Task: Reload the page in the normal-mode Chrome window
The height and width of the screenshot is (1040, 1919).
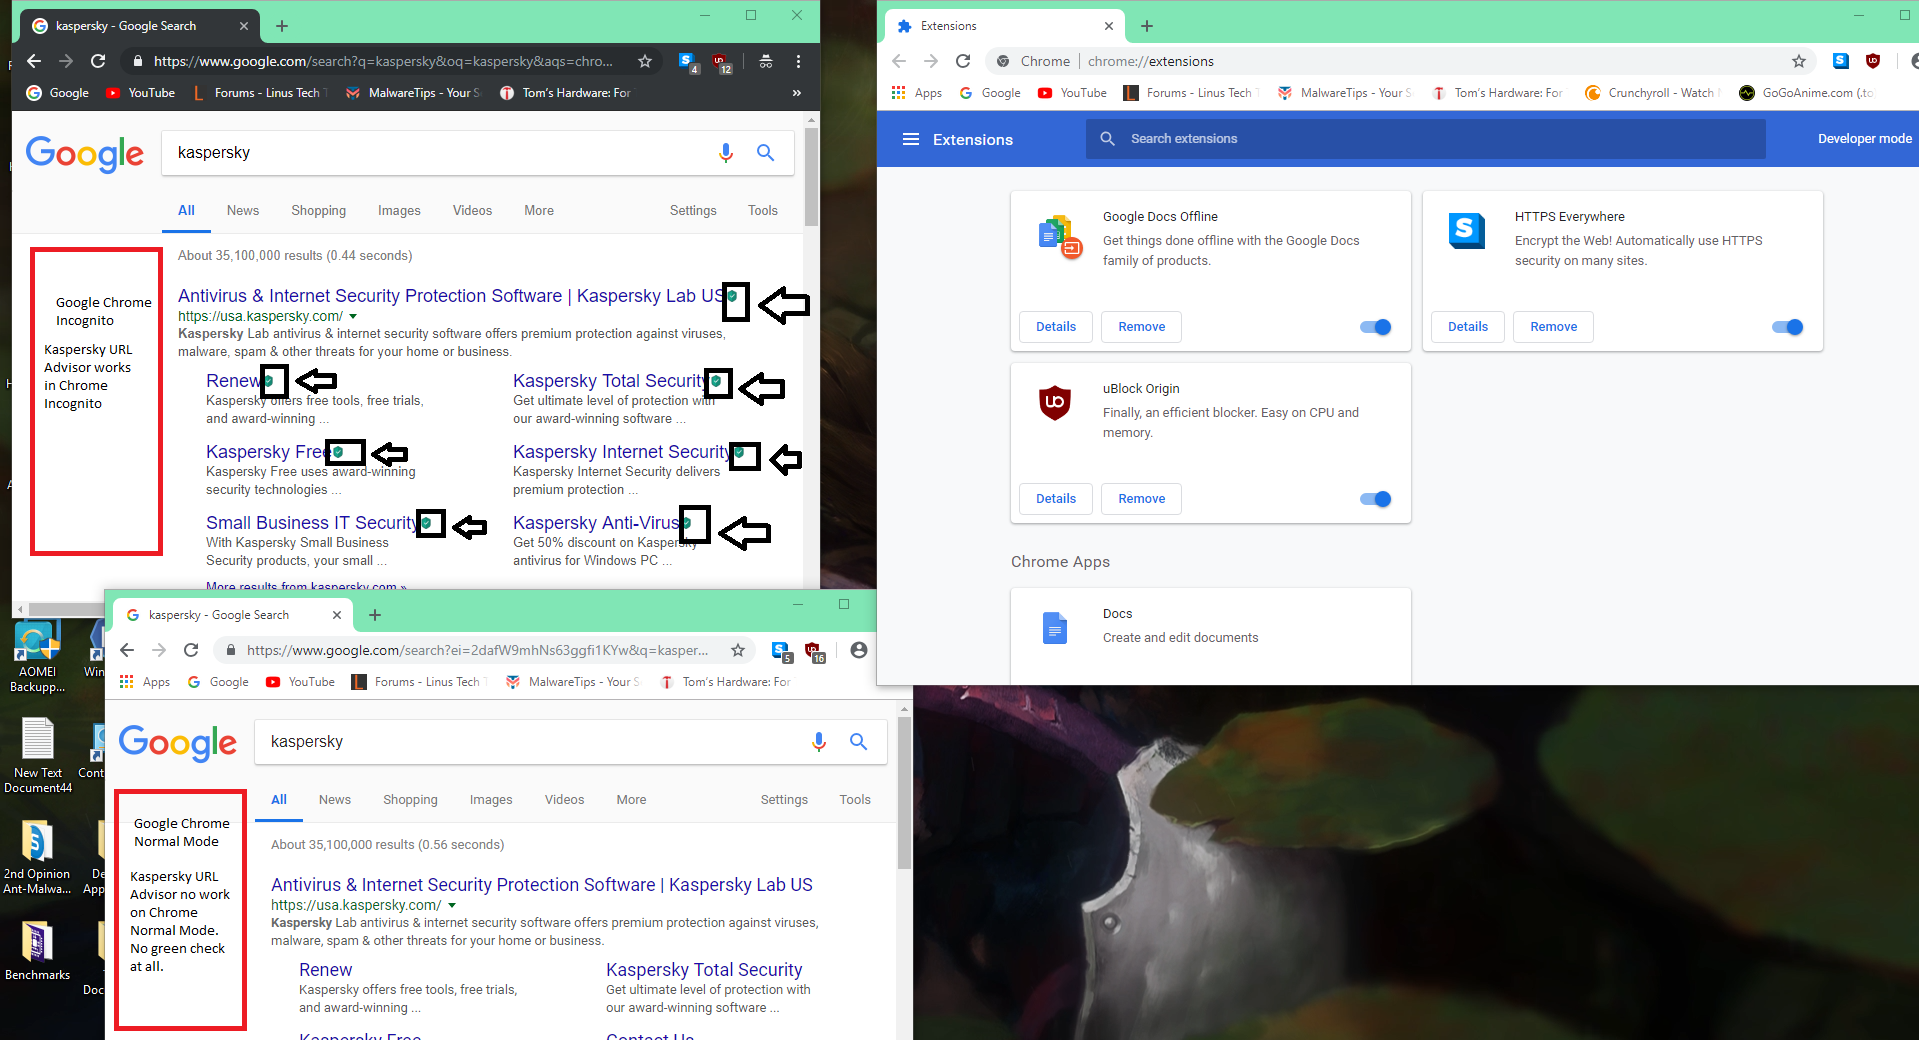Action: pyautogui.click(x=191, y=650)
